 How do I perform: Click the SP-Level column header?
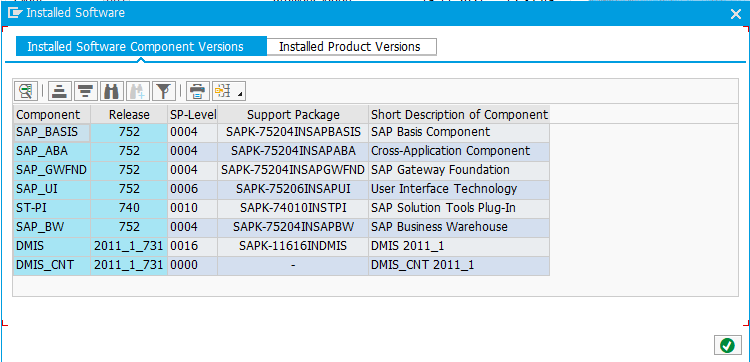pos(193,115)
